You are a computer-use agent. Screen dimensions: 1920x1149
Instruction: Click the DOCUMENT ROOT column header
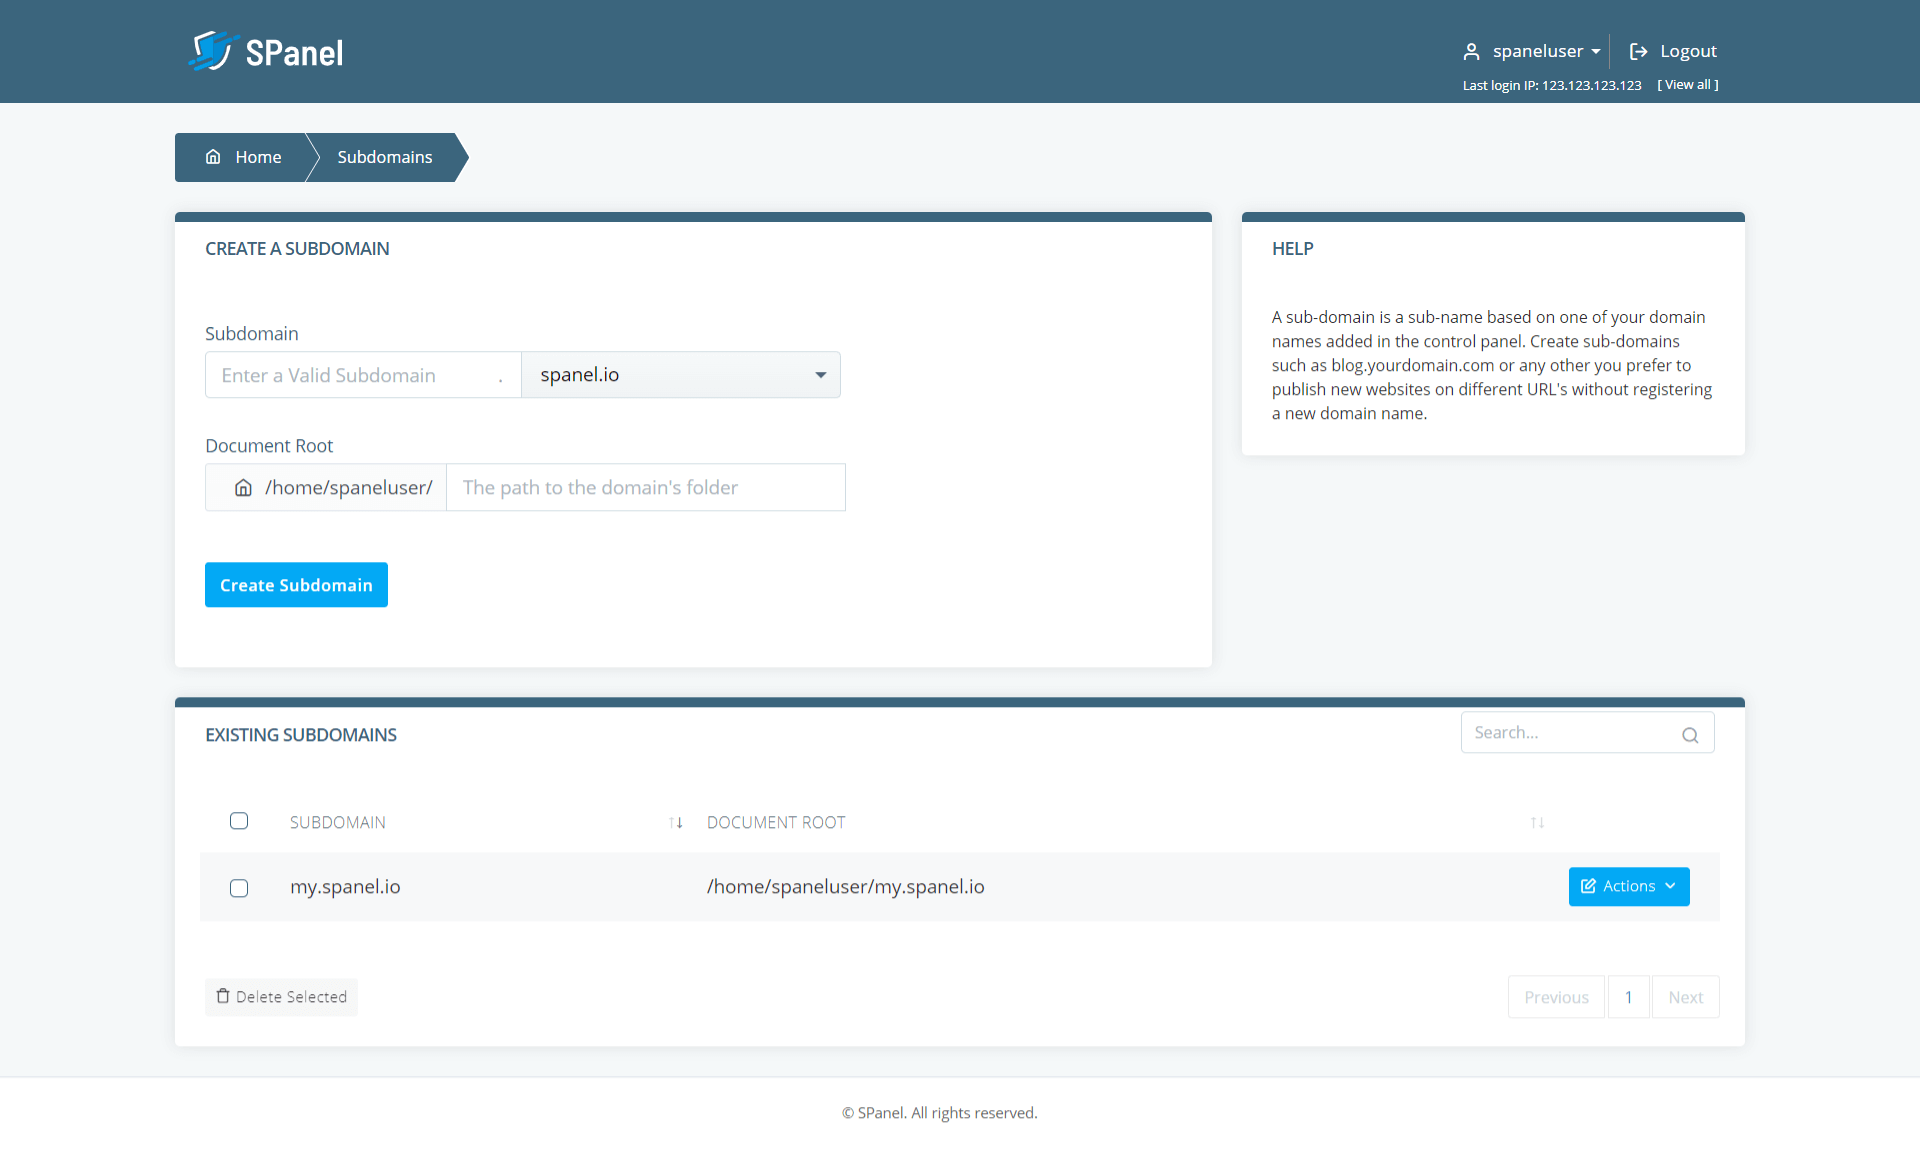coord(776,822)
